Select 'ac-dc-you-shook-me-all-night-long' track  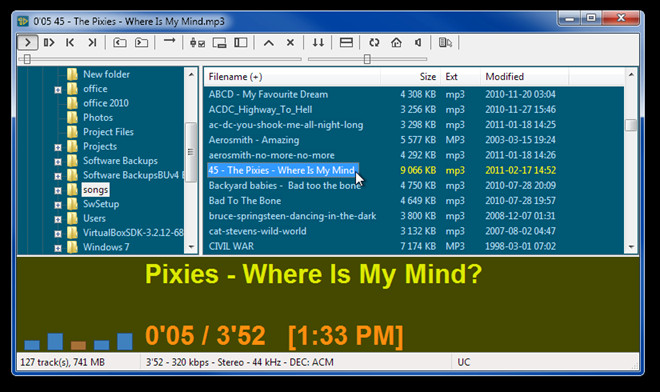point(286,125)
